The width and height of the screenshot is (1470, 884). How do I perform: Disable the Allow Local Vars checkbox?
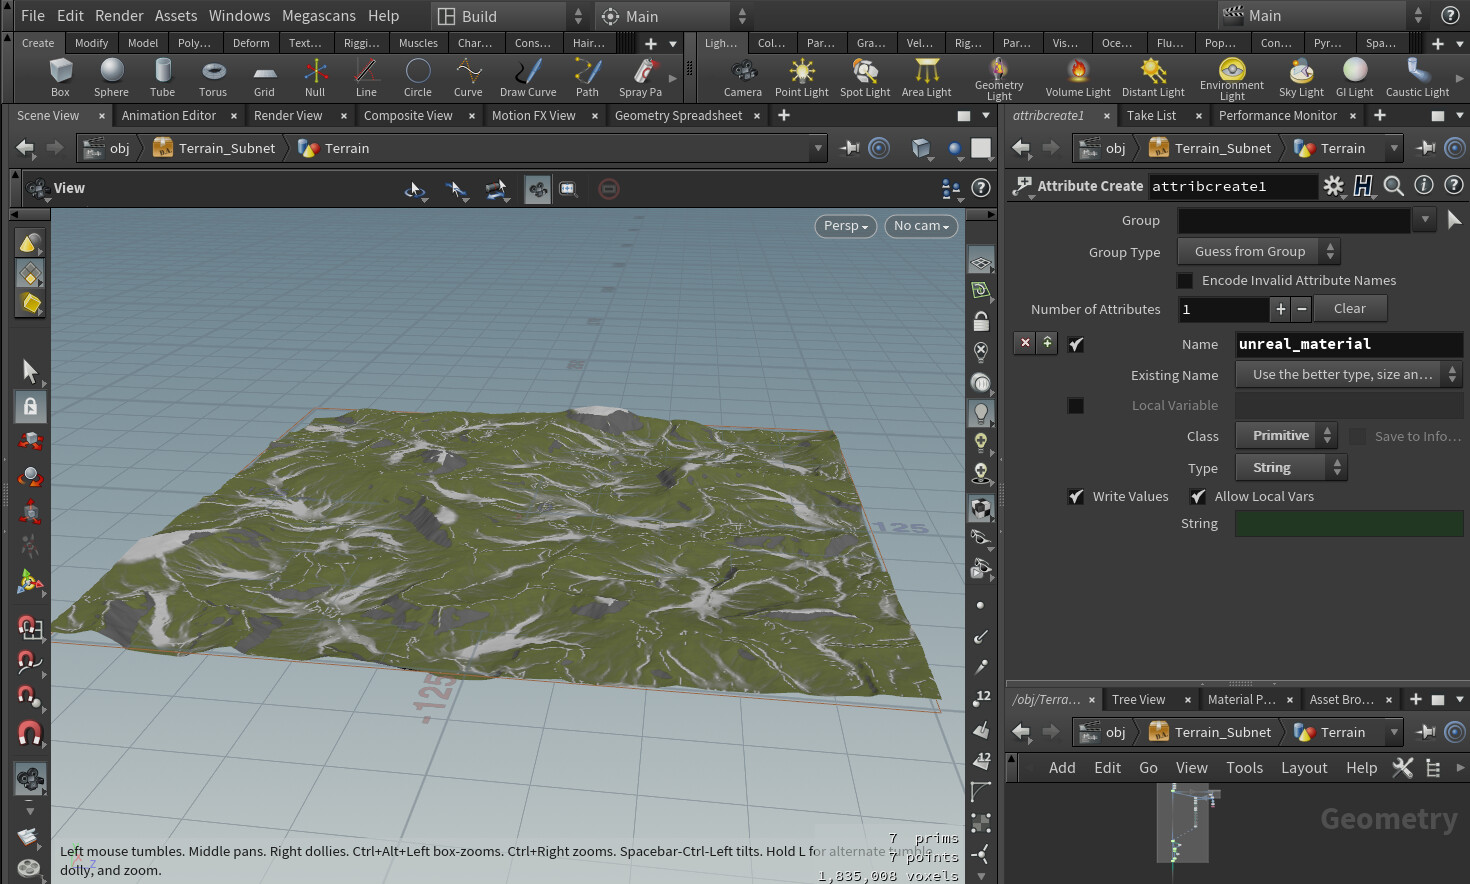pyautogui.click(x=1198, y=496)
